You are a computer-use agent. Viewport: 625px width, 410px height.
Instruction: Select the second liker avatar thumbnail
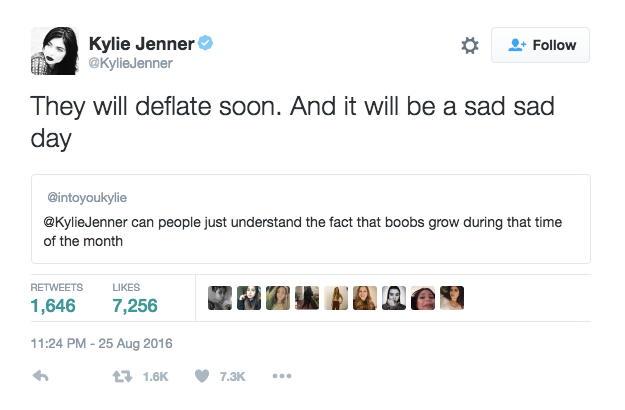click(249, 298)
